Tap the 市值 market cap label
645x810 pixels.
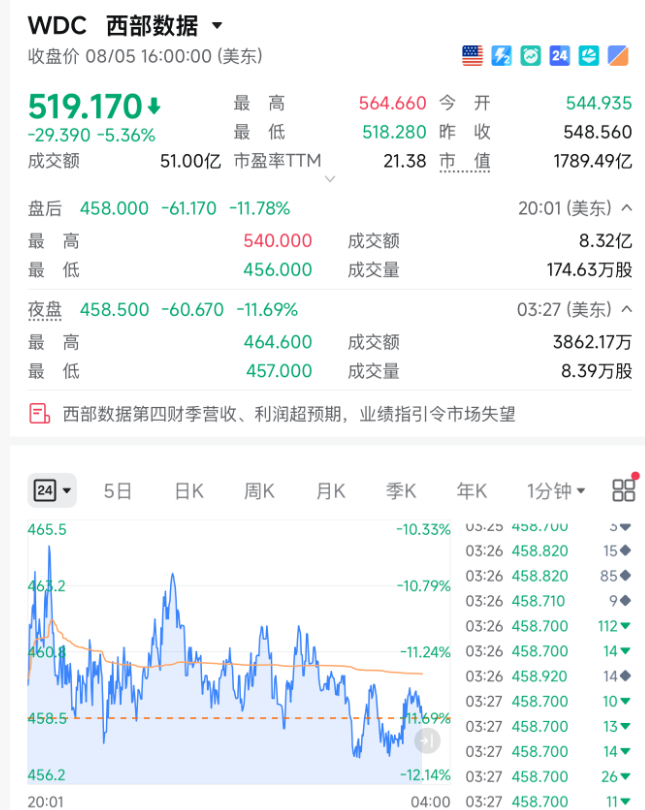click(464, 161)
